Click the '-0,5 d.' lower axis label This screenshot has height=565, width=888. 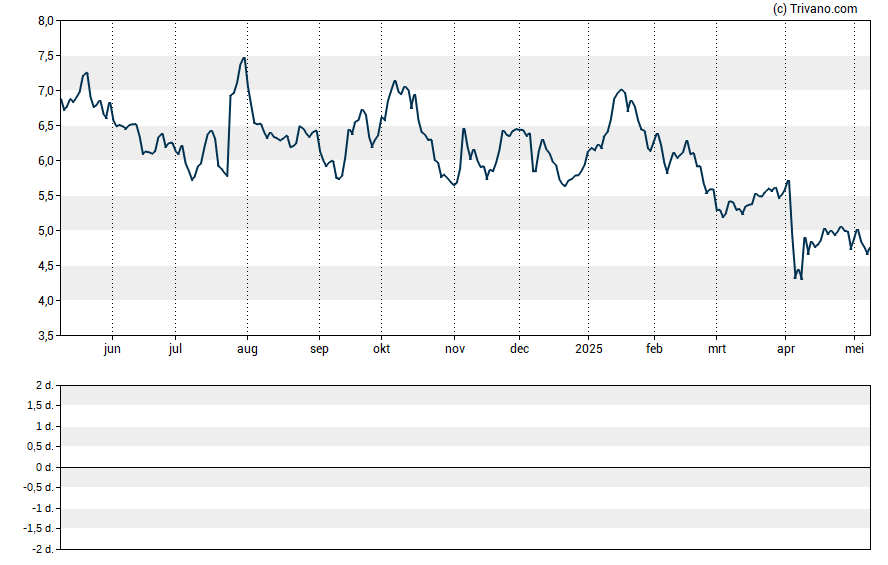click(38, 487)
